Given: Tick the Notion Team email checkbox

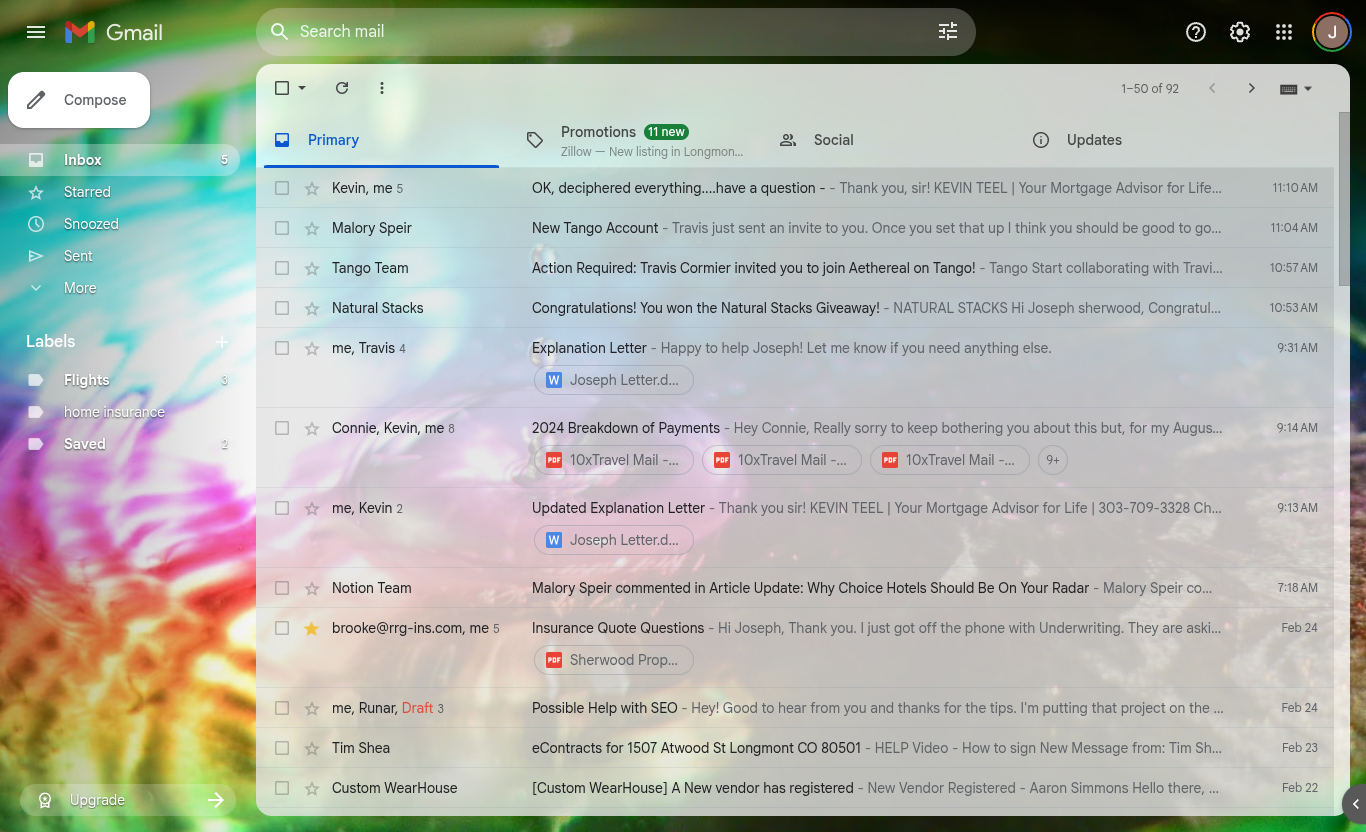Looking at the screenshot, I should click(x=282, y=588).
